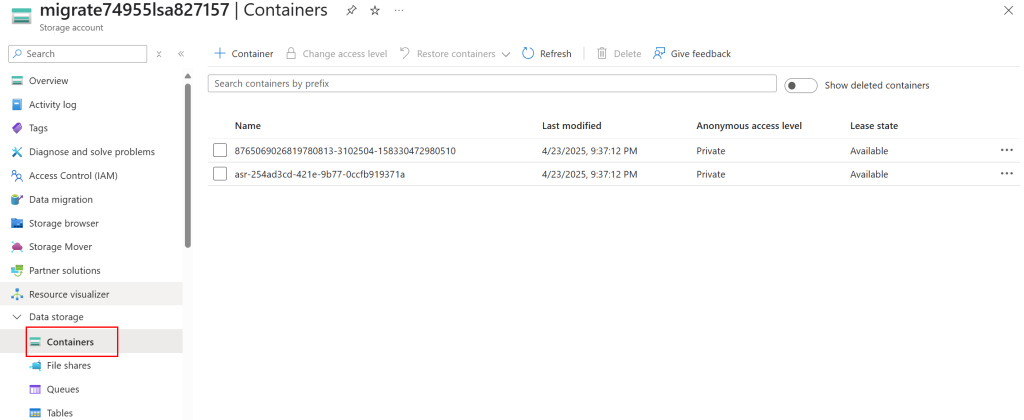Check the box for asr-254ad3cd container

tap(220, 174)
